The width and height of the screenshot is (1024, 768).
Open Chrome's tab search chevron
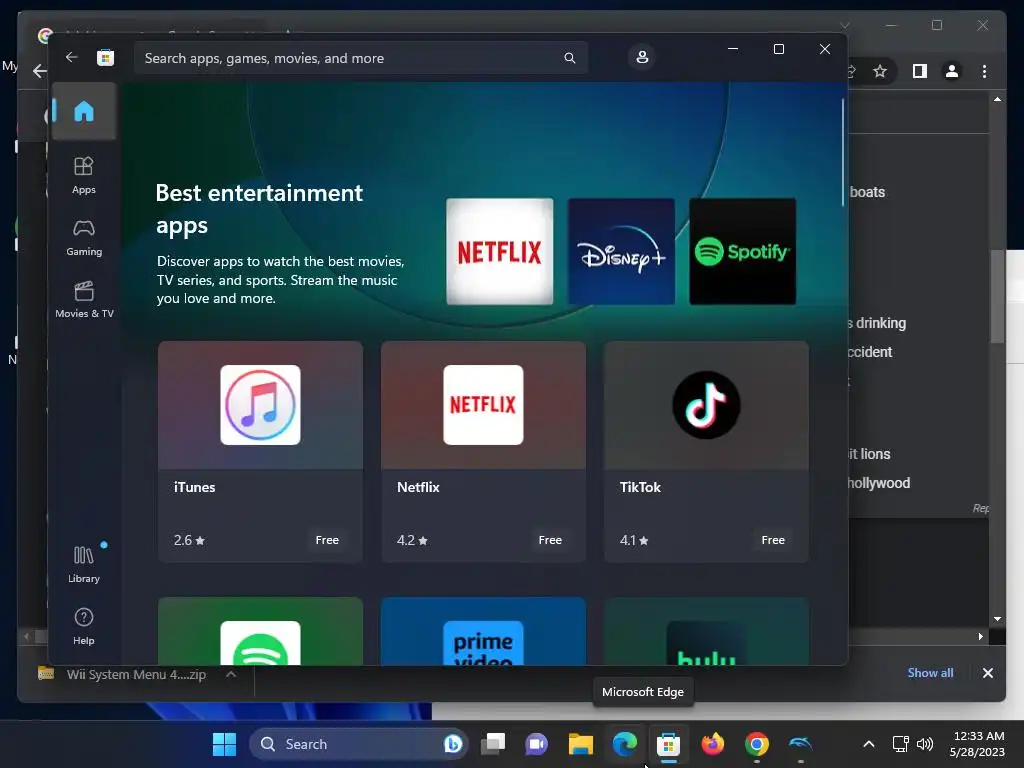click(x=844, y=25)
